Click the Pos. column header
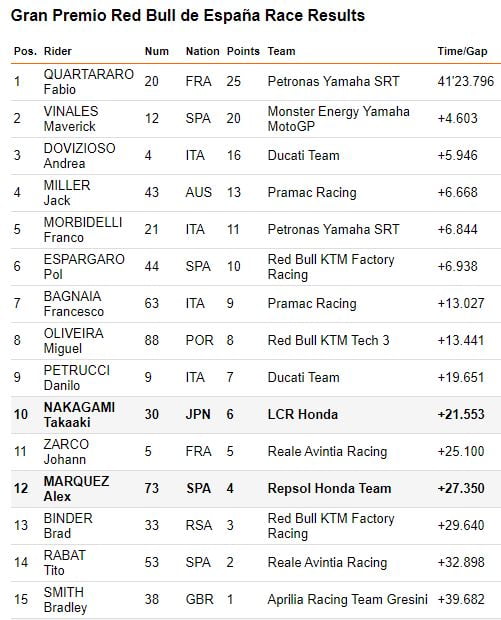The height and width of the screenshot is (620, 501). (x=25, y=51)
